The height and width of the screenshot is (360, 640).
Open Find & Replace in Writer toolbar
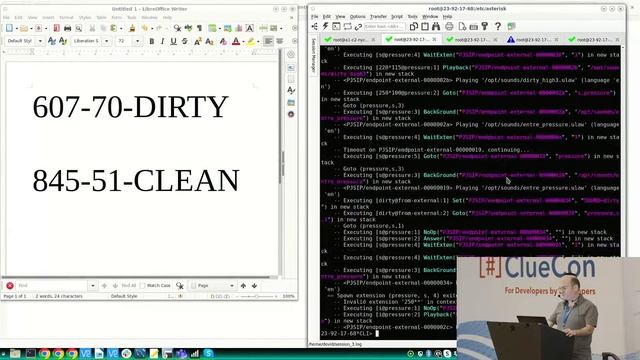[177, 28]
